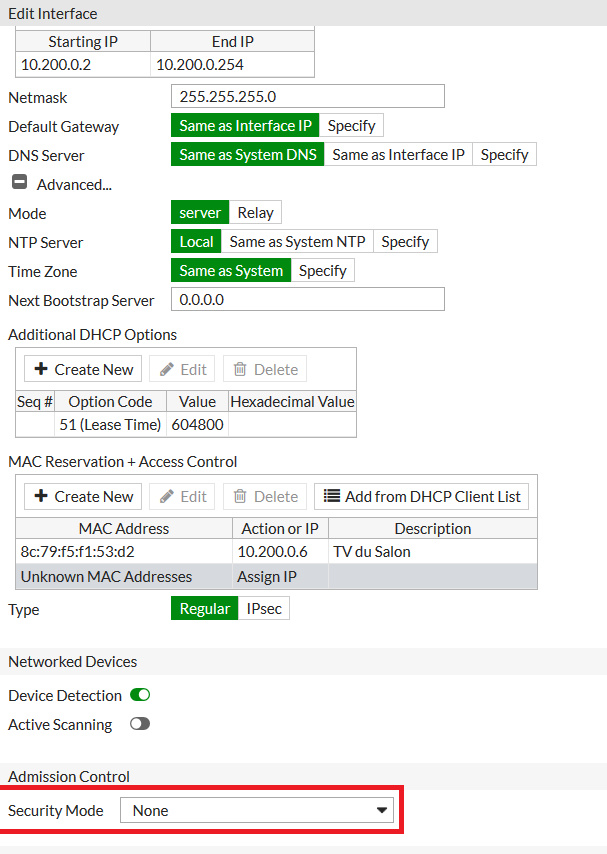The image size is (607, 854).
Task: Choose Same as System NTP option
Action: tap(297, 242)
